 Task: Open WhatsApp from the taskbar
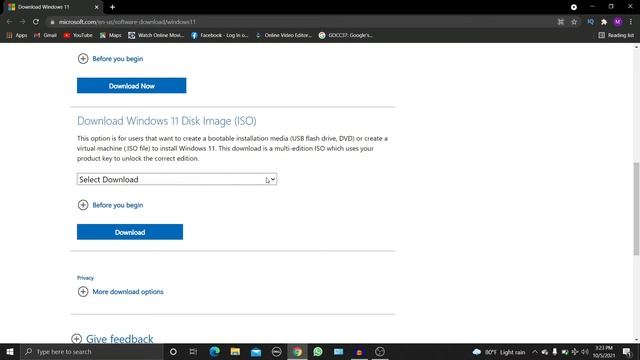tap(318, 351)
